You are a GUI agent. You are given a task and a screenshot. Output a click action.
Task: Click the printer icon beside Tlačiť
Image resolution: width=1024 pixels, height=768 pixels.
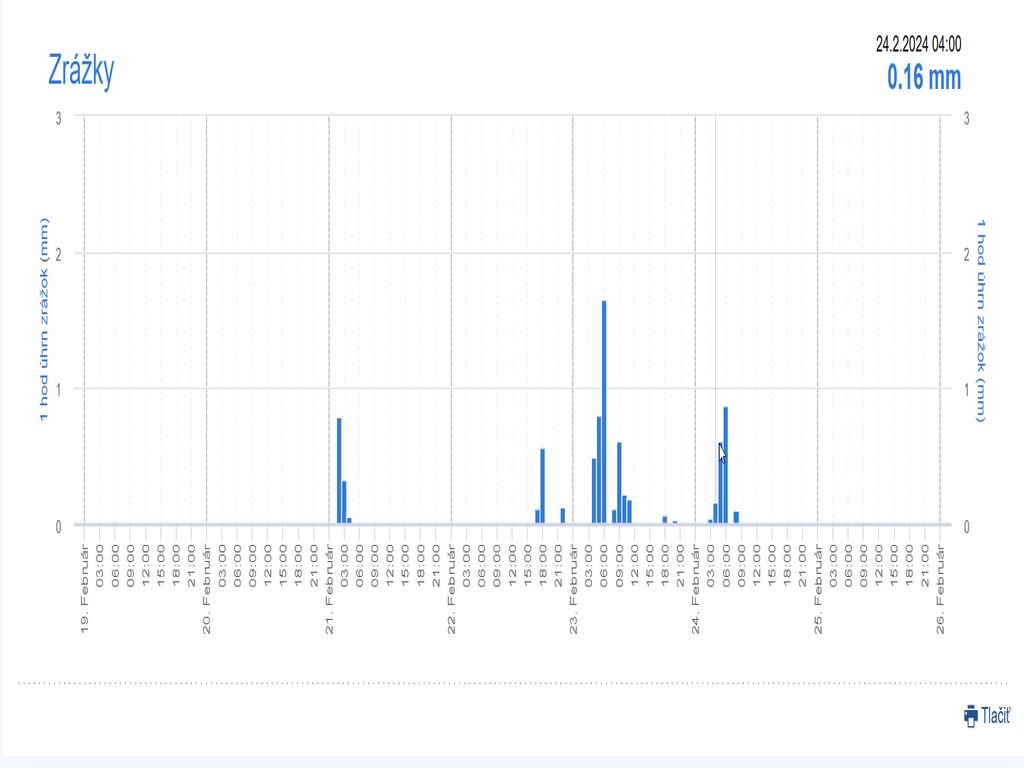tap(970, 715)
